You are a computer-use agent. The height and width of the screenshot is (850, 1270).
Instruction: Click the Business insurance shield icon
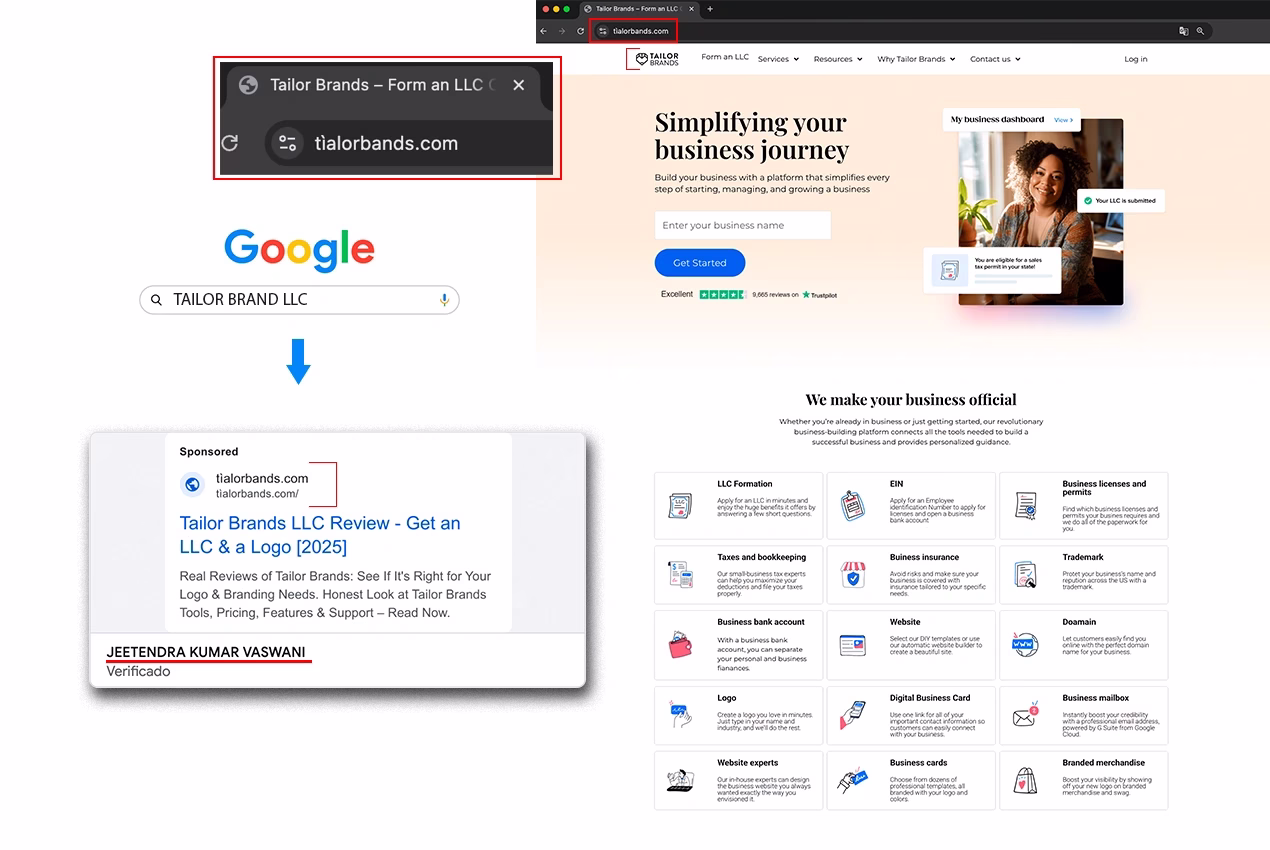(x=852, y=575)
